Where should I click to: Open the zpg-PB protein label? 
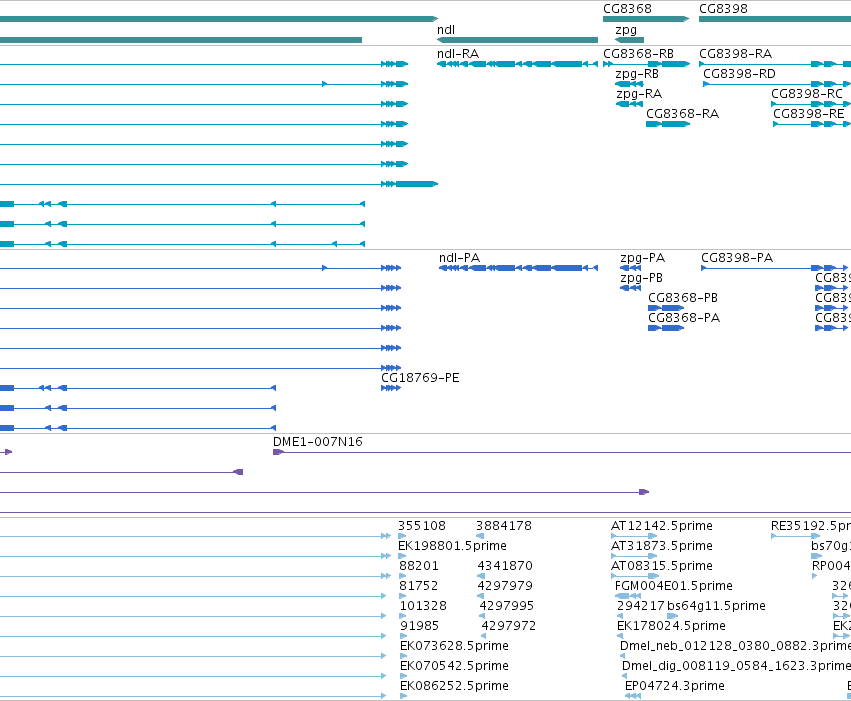[x=642, y=278]
